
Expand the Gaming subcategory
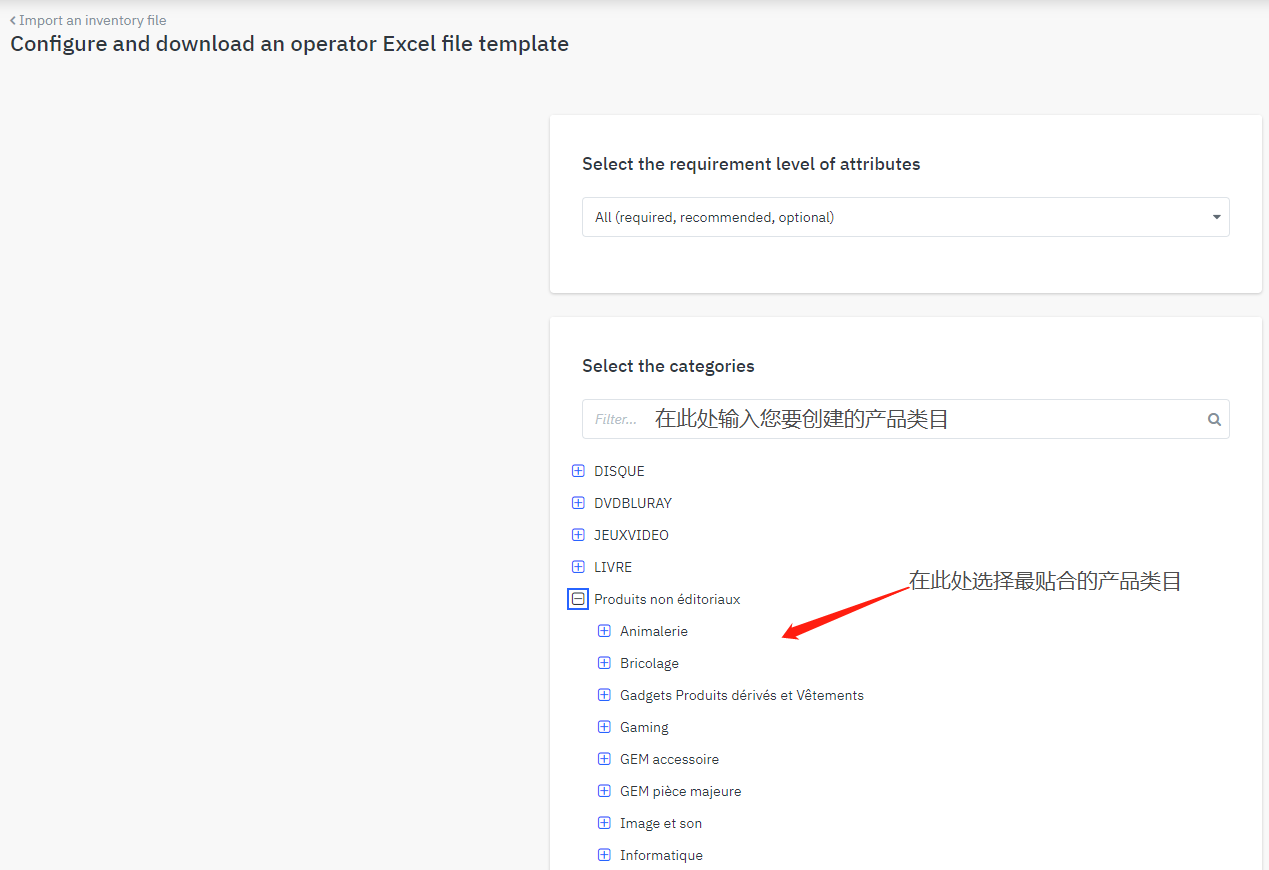(x=604, y=727)
